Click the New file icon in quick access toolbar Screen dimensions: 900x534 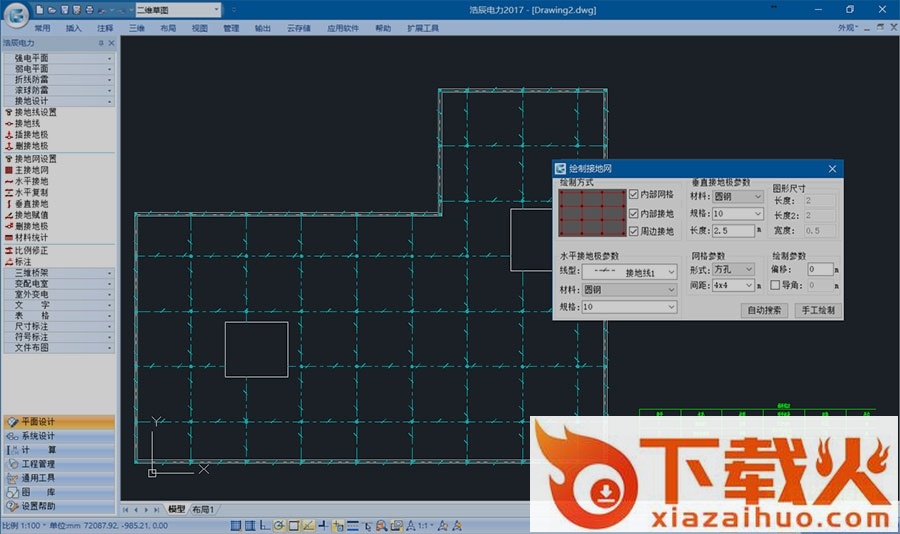pos(39,10)
